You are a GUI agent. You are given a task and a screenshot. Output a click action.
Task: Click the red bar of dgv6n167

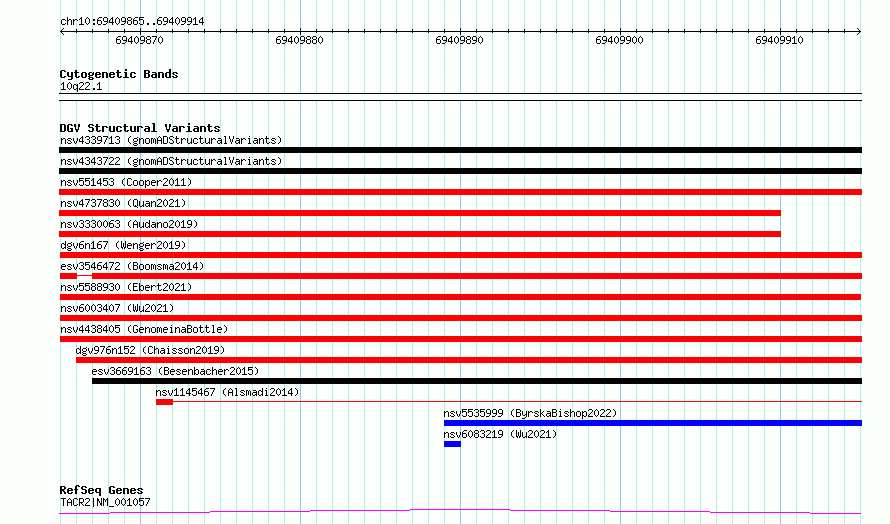coord(460,255)
